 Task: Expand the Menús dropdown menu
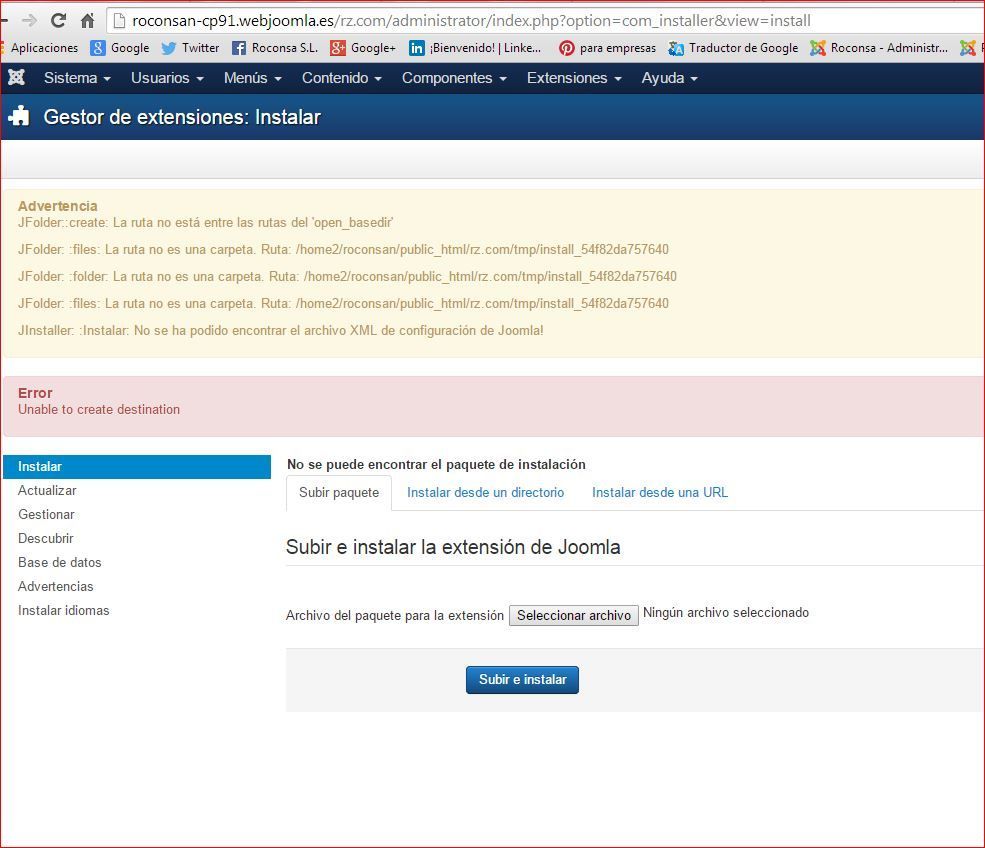pyautogui.click(x=253, y=78)
